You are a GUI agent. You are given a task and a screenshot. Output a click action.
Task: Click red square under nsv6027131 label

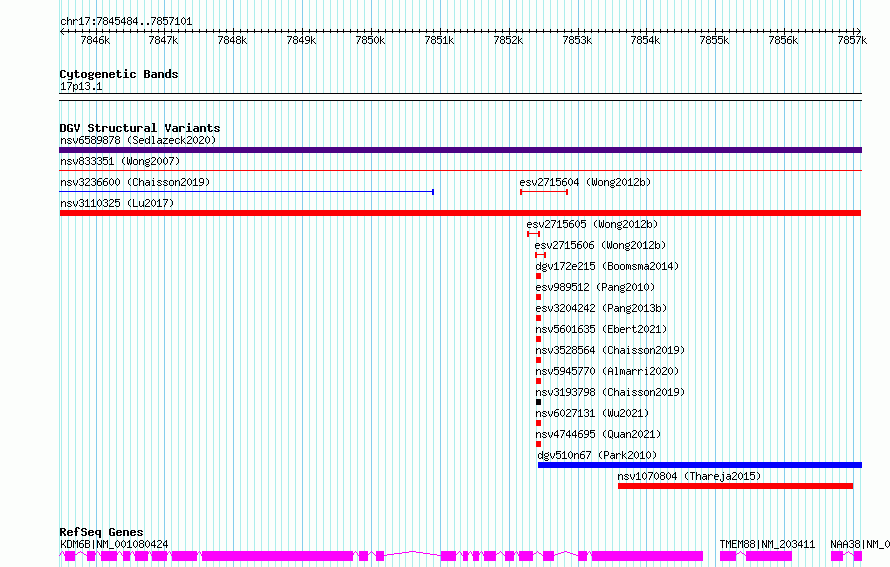(x=539, y=423)
